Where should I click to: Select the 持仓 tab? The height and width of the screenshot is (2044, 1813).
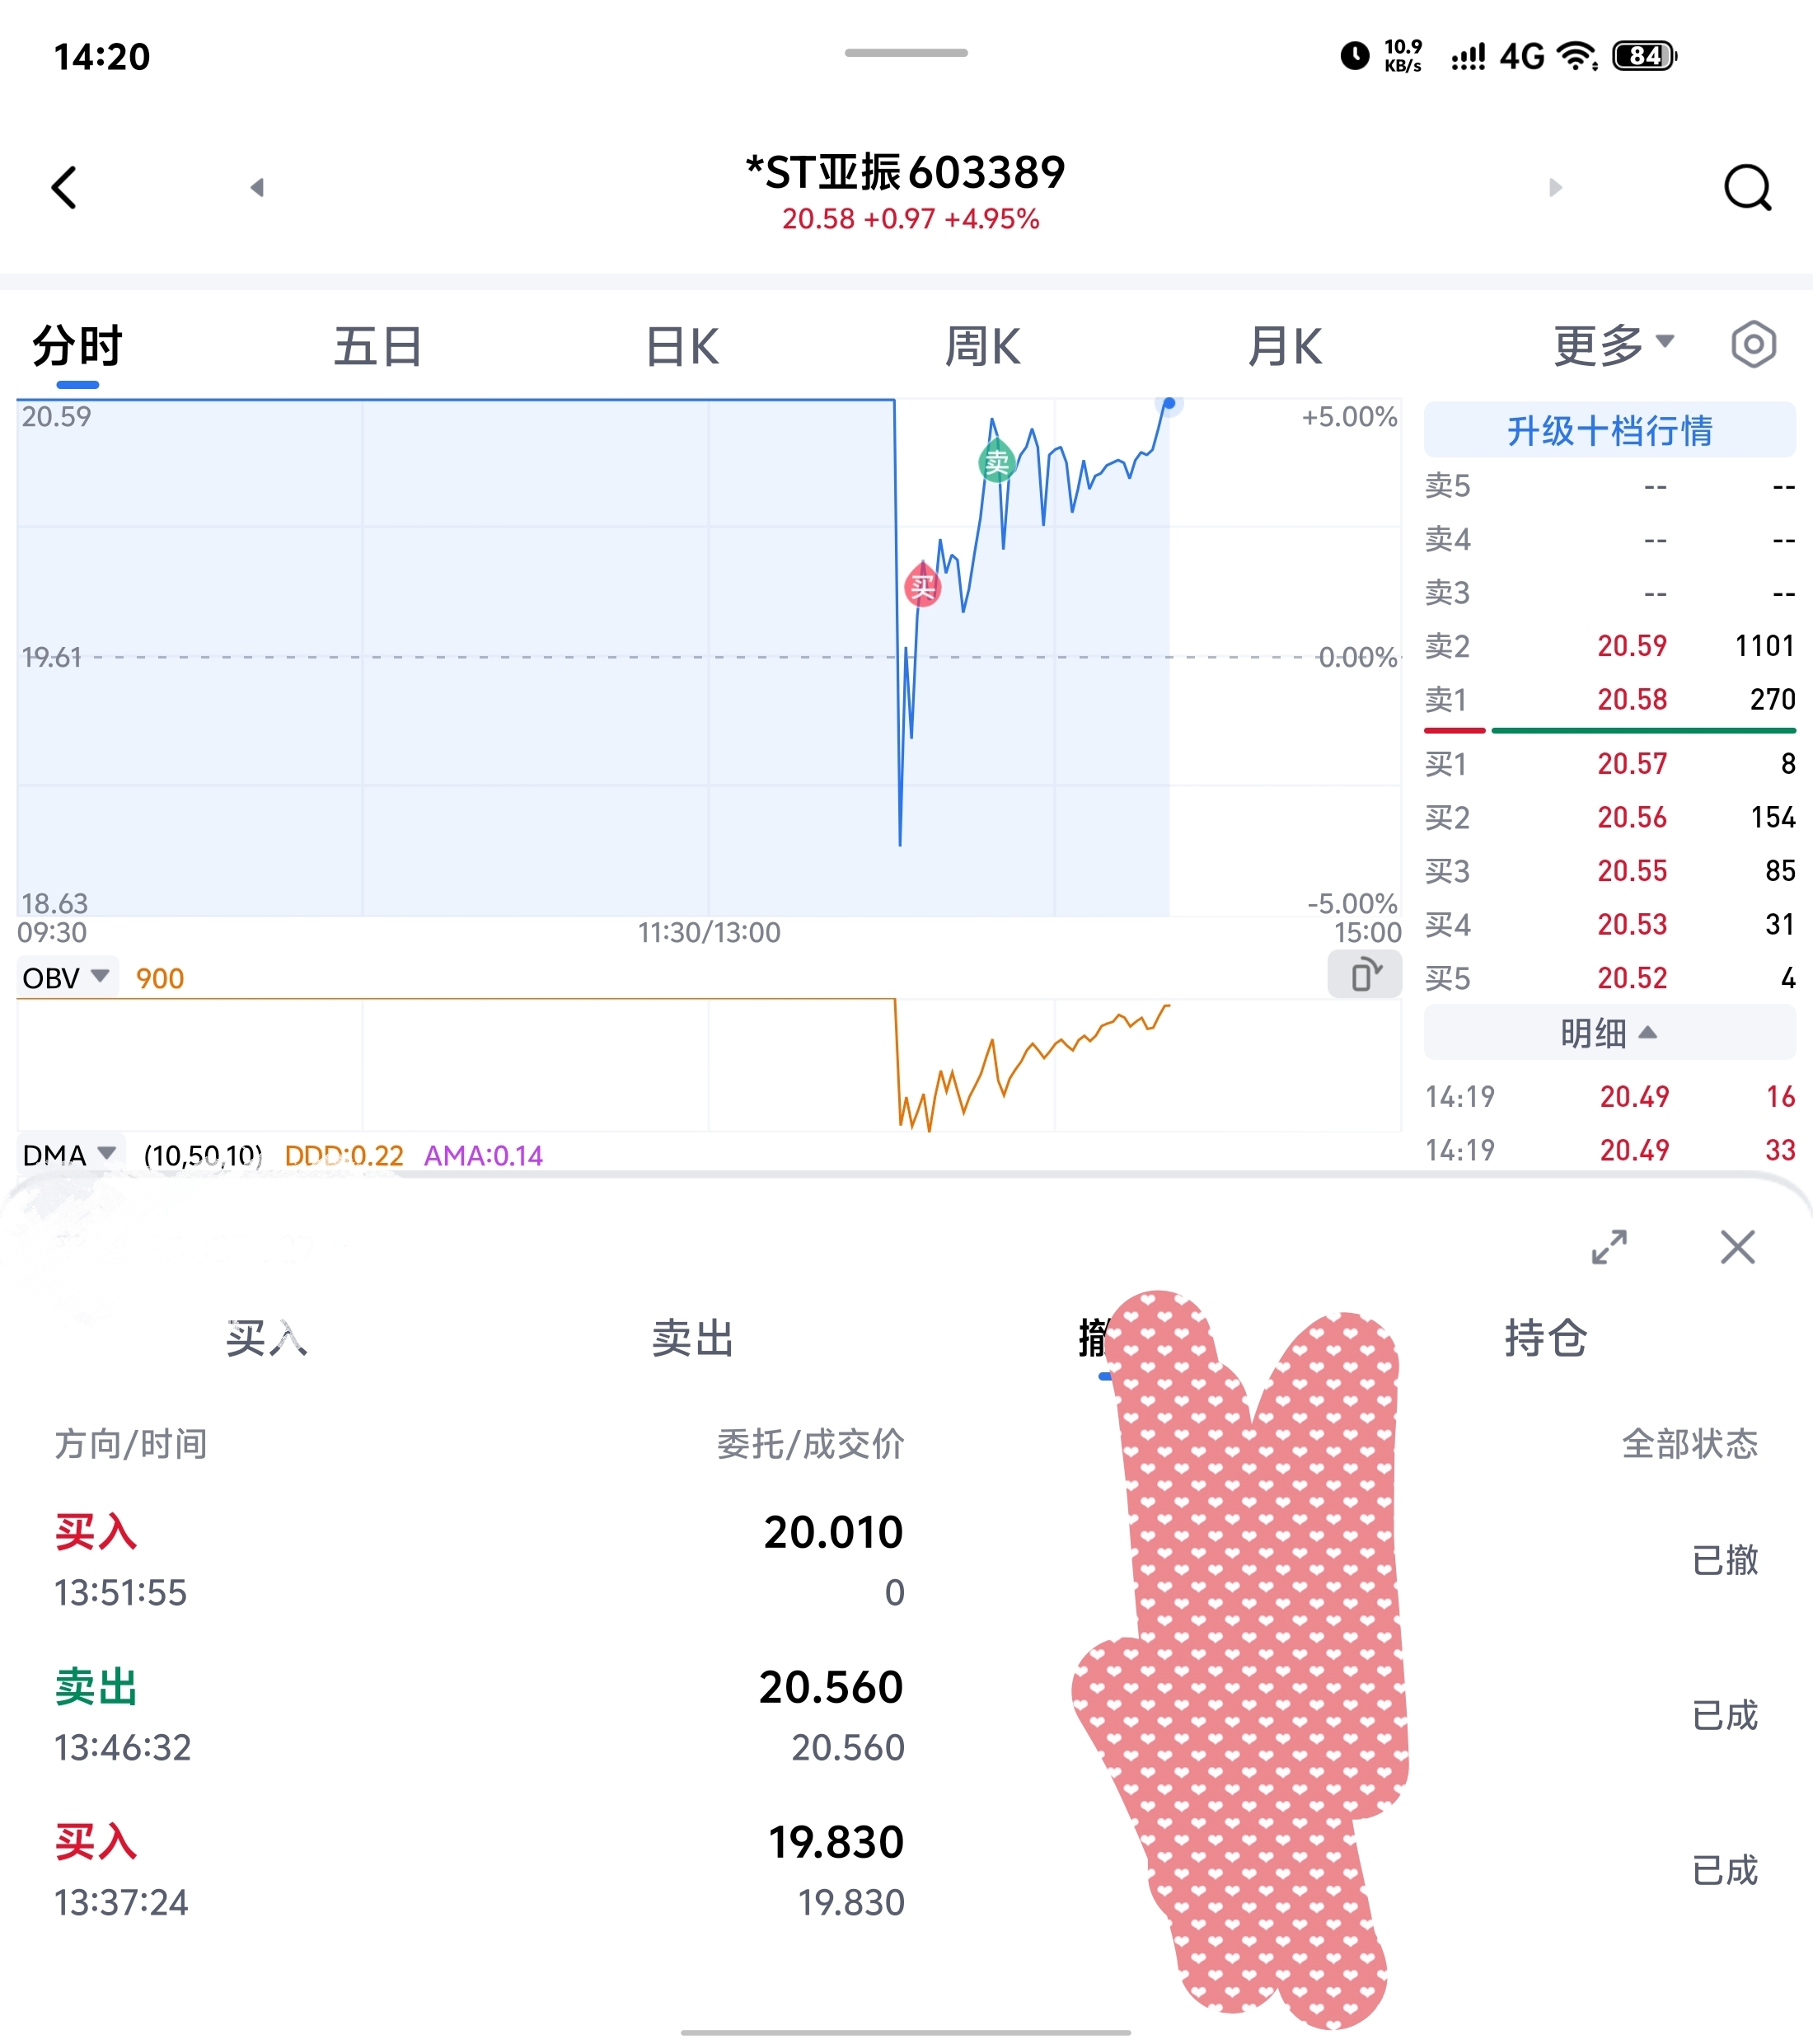click(x=1545, y=1338)
